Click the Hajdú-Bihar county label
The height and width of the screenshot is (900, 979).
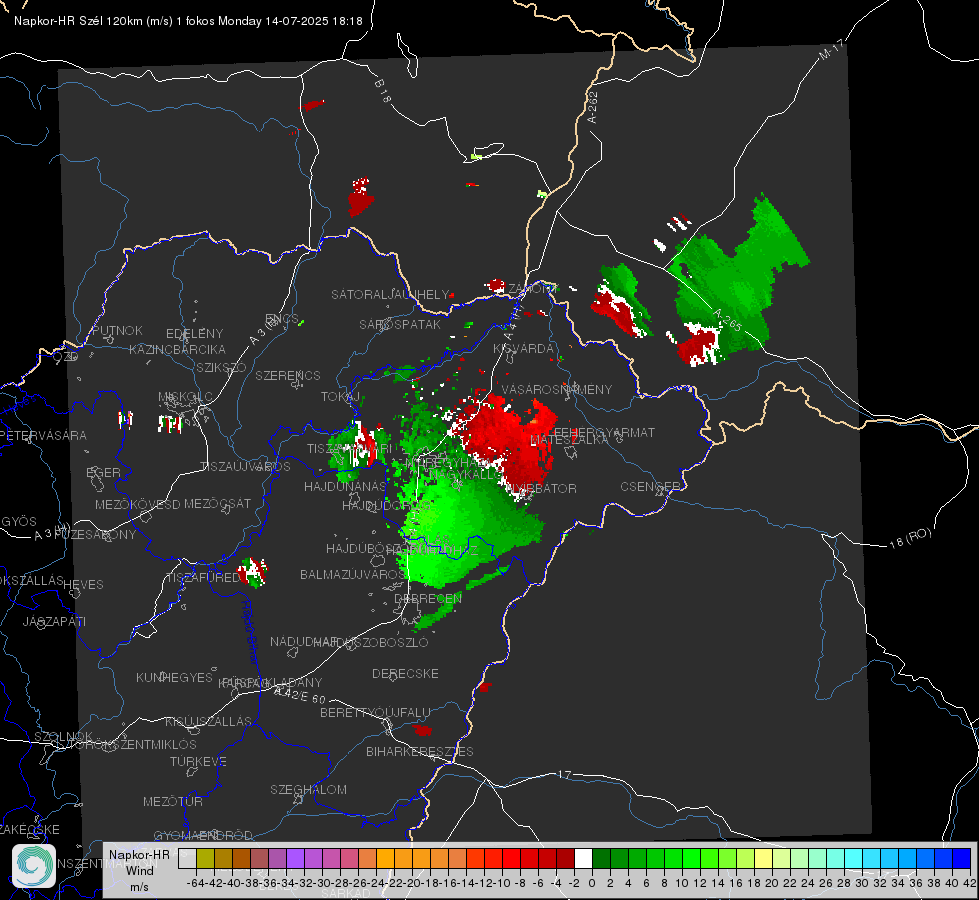pos(250,632)
